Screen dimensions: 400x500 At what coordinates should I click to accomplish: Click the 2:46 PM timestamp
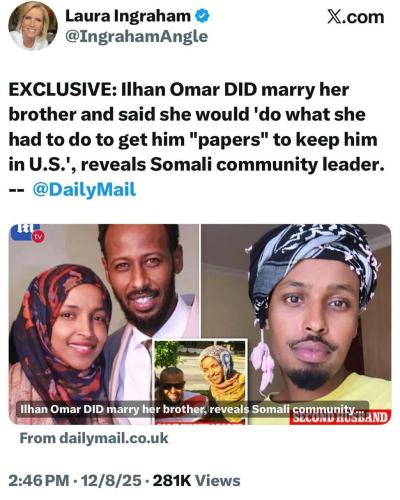(x=39, y=481)
